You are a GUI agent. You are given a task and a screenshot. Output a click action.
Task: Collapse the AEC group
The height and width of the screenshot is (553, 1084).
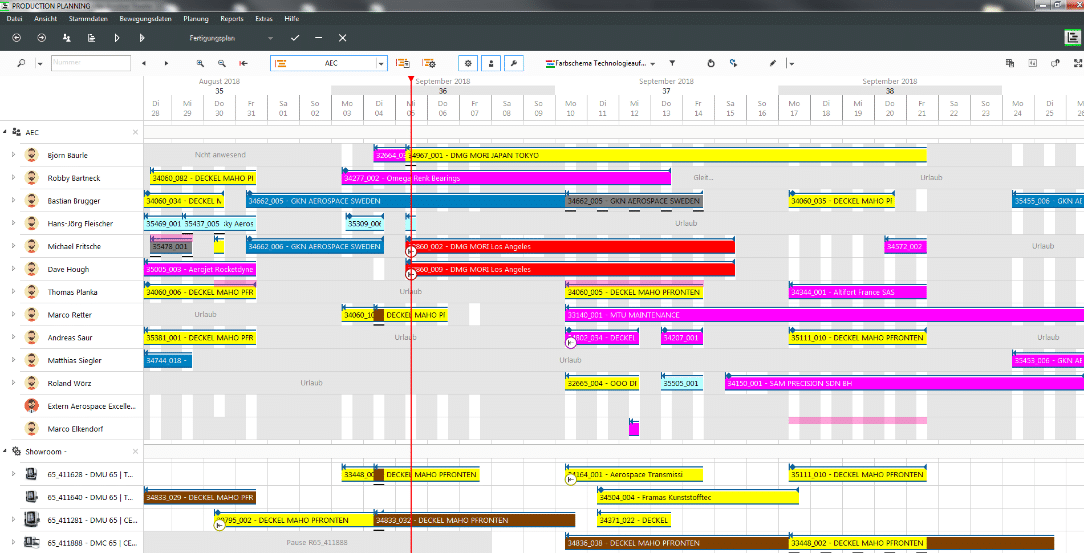pos(5,131)
